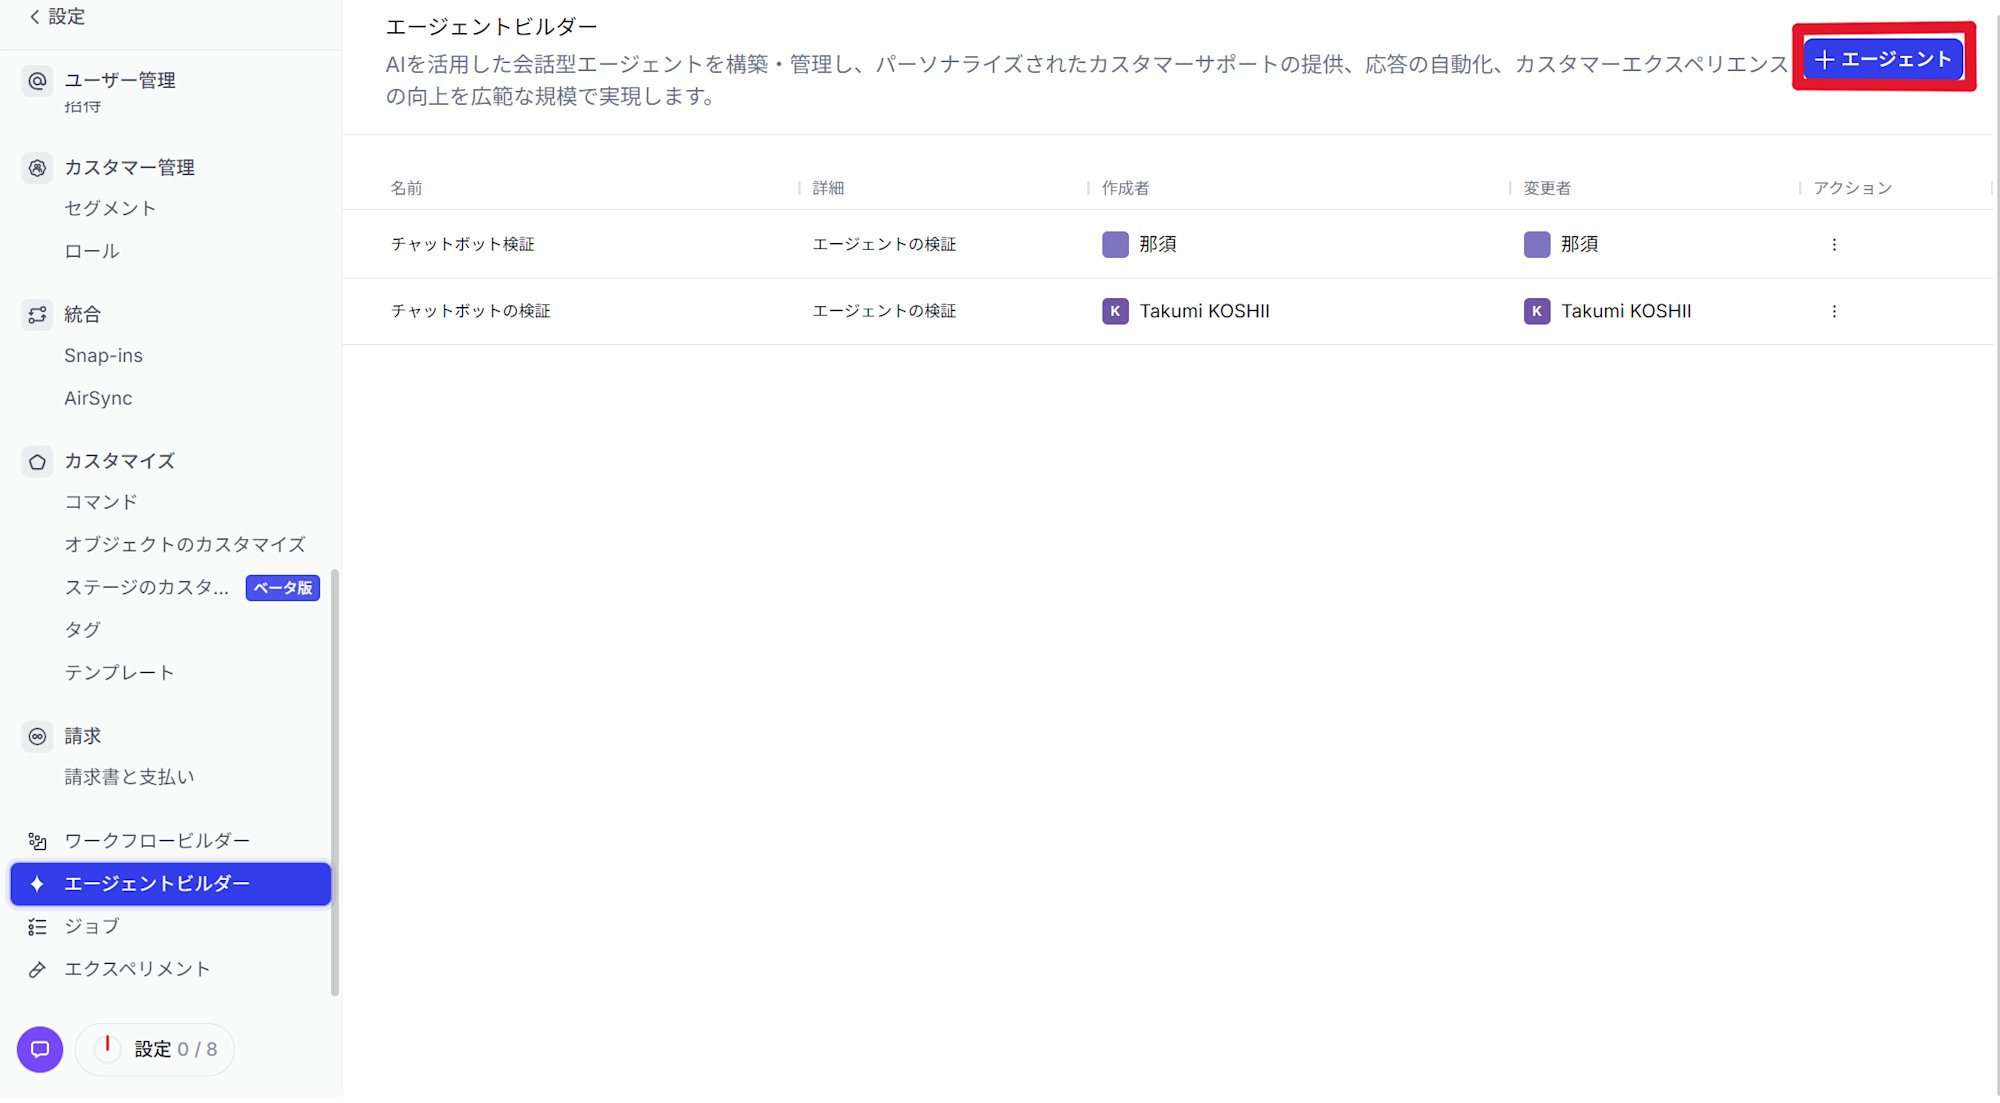
Task: Click 那須's avatar in the 作成者 column
Action: coord(1114,244)
